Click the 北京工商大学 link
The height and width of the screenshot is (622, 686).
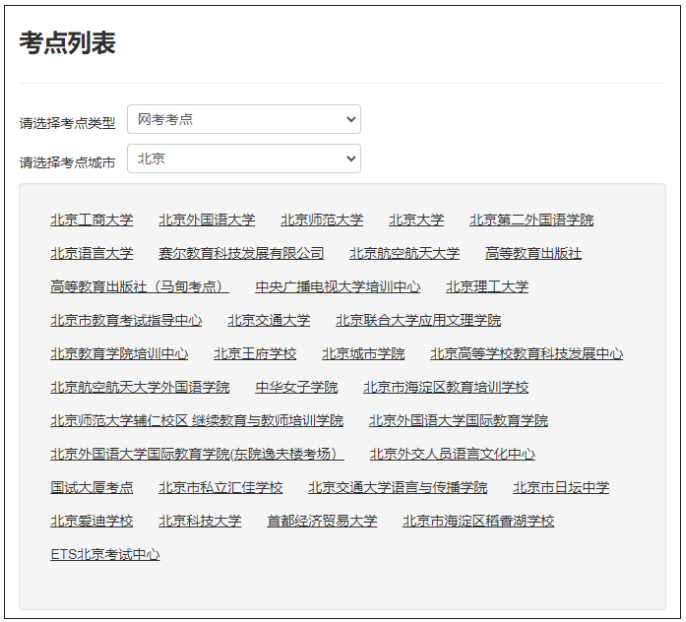click(91, 220)
